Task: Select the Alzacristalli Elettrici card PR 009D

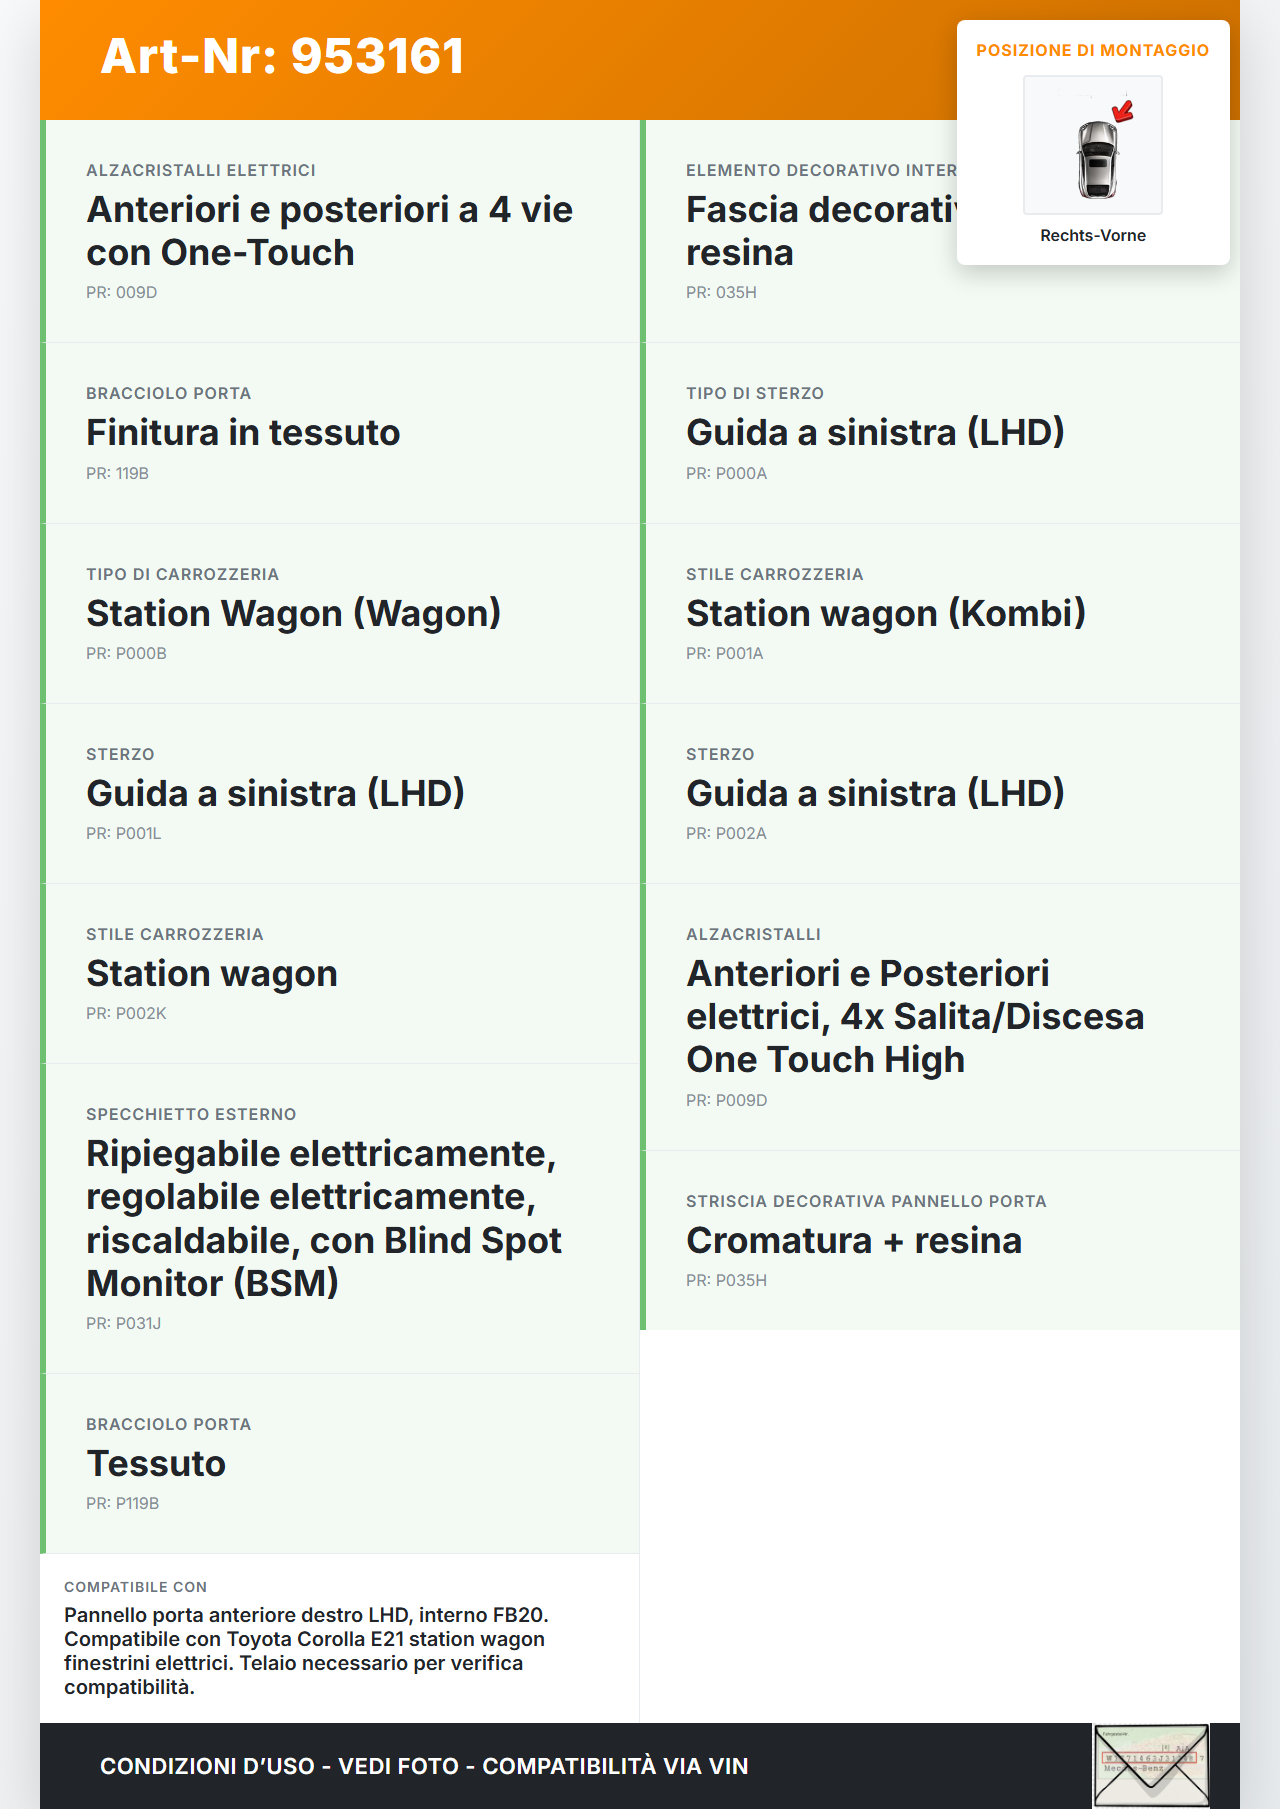Action: tap(330, 231)
